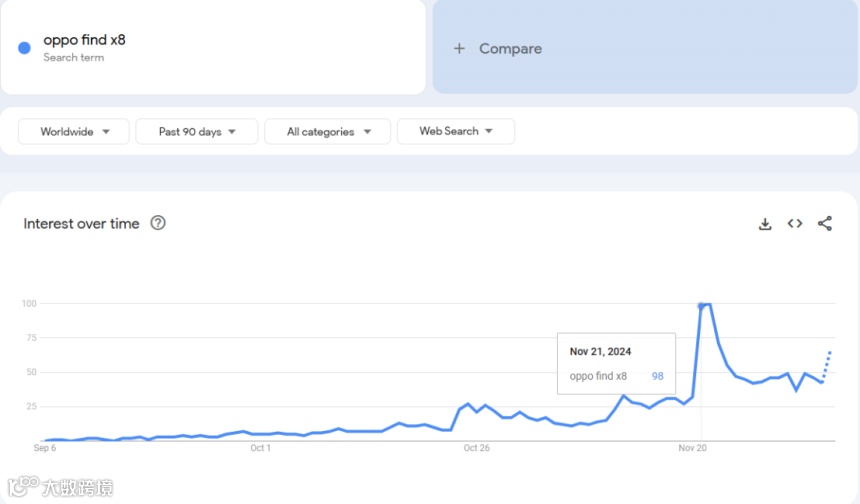
Task: Select the Oct 26 date label on axis
Action: click(x=477, y=448)
